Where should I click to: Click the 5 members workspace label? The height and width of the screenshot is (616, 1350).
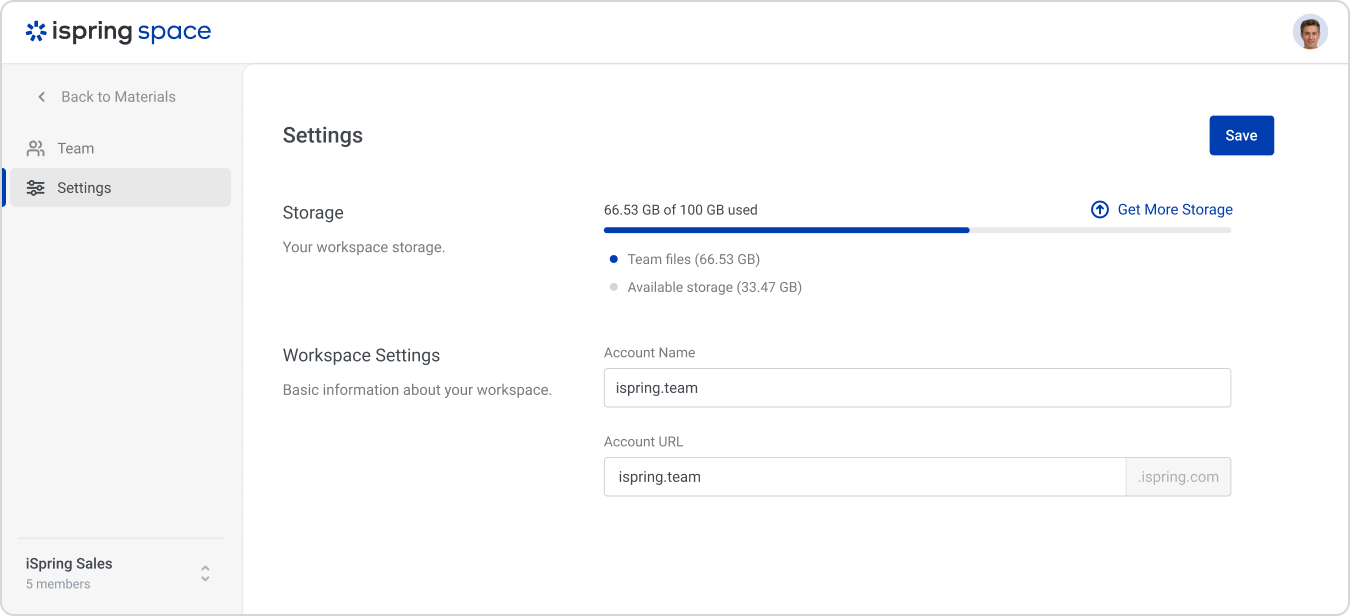58,584
